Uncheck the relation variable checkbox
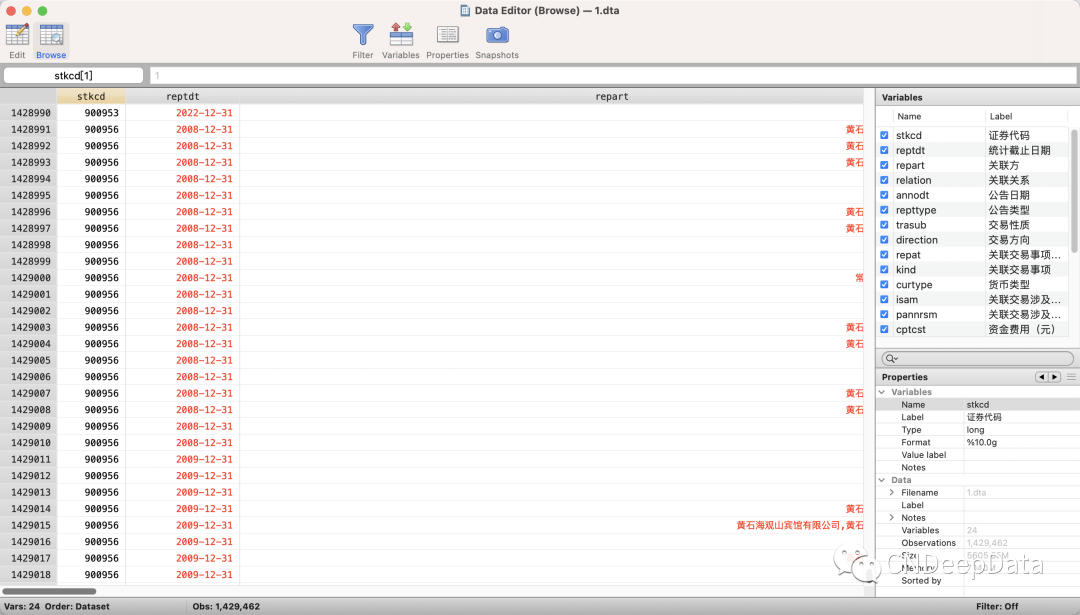1080x615 pixels. pos(884,180)
